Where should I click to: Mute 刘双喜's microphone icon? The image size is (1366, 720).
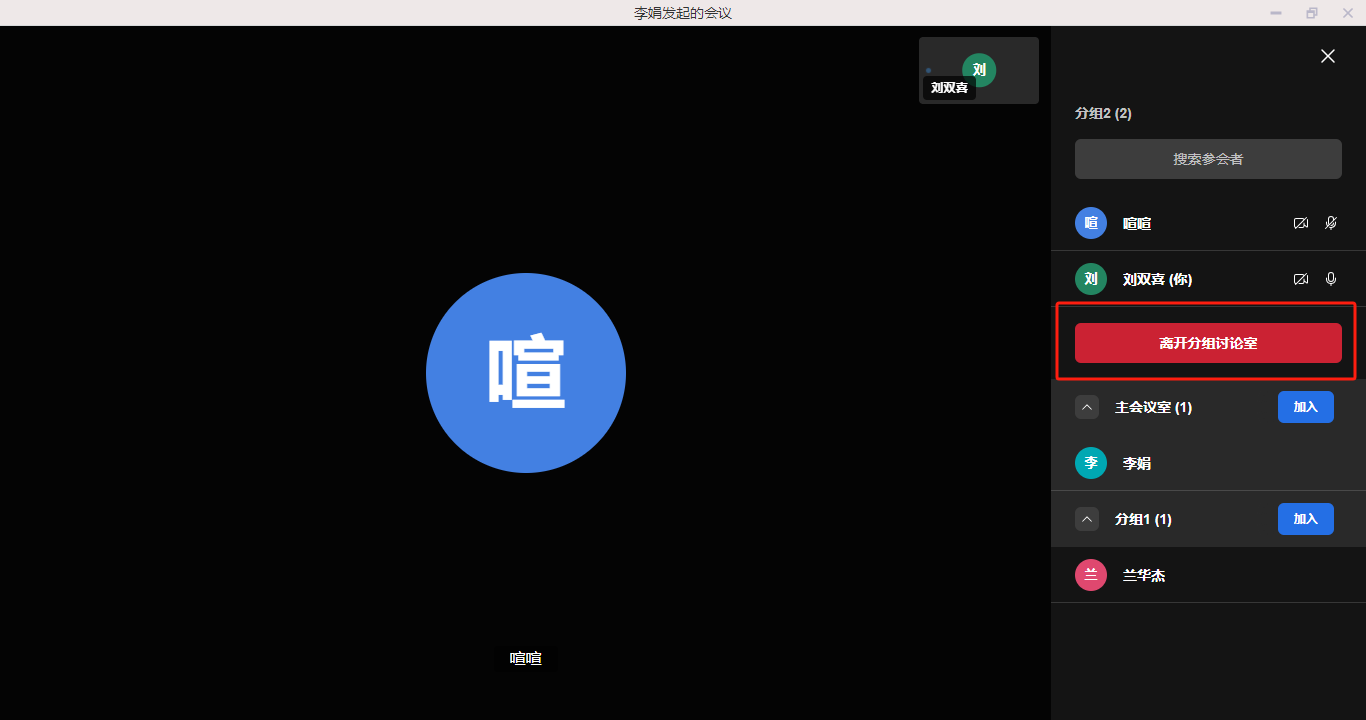[1331, 279]
